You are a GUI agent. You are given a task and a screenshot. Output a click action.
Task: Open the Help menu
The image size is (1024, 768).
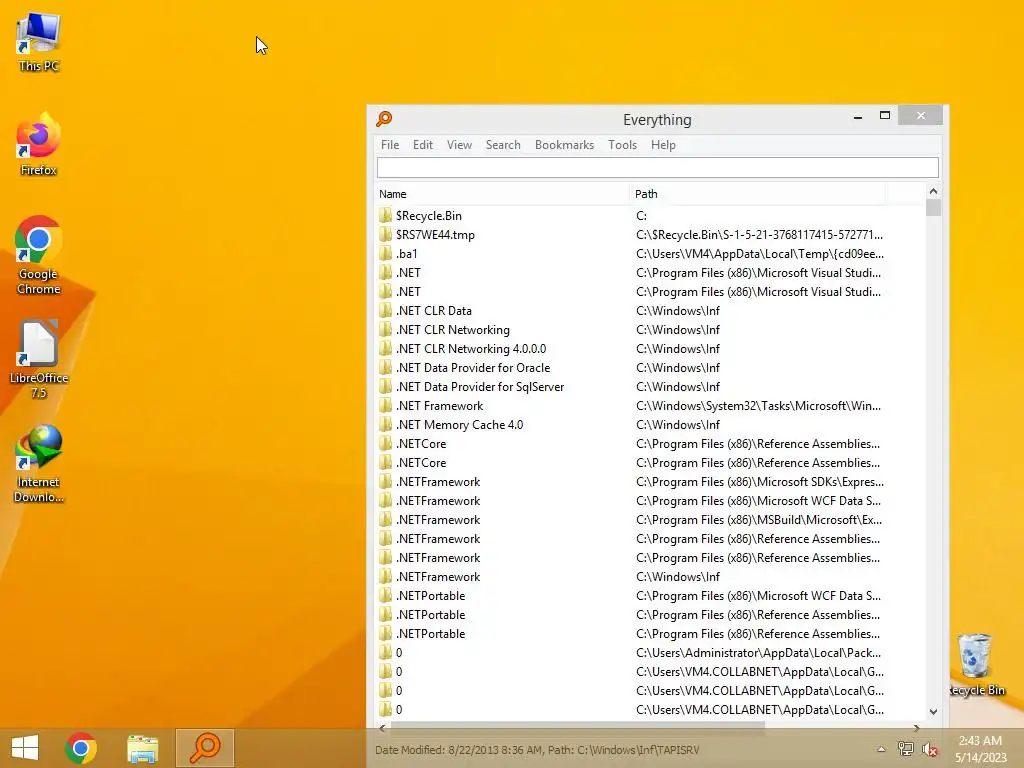pos(663,145)
